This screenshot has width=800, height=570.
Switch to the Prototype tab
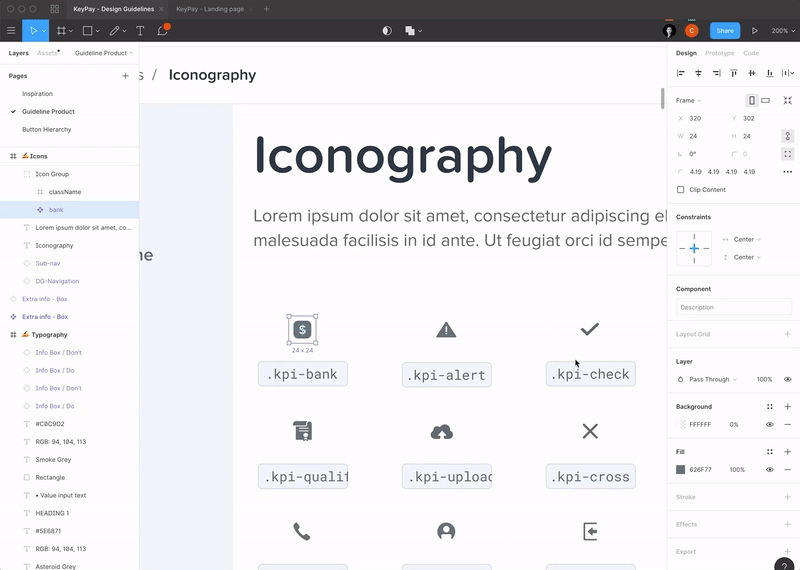(719, 53)
